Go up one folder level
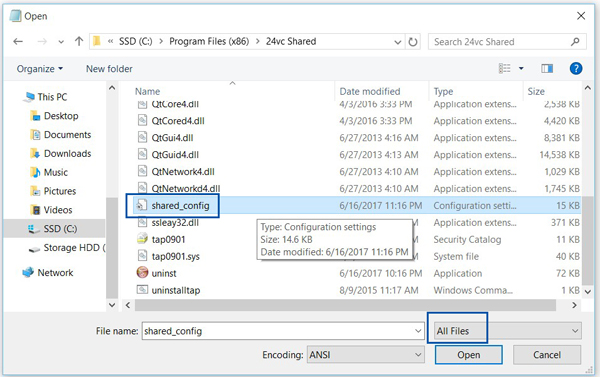This screenshot has width=600, height=377. 79,41
